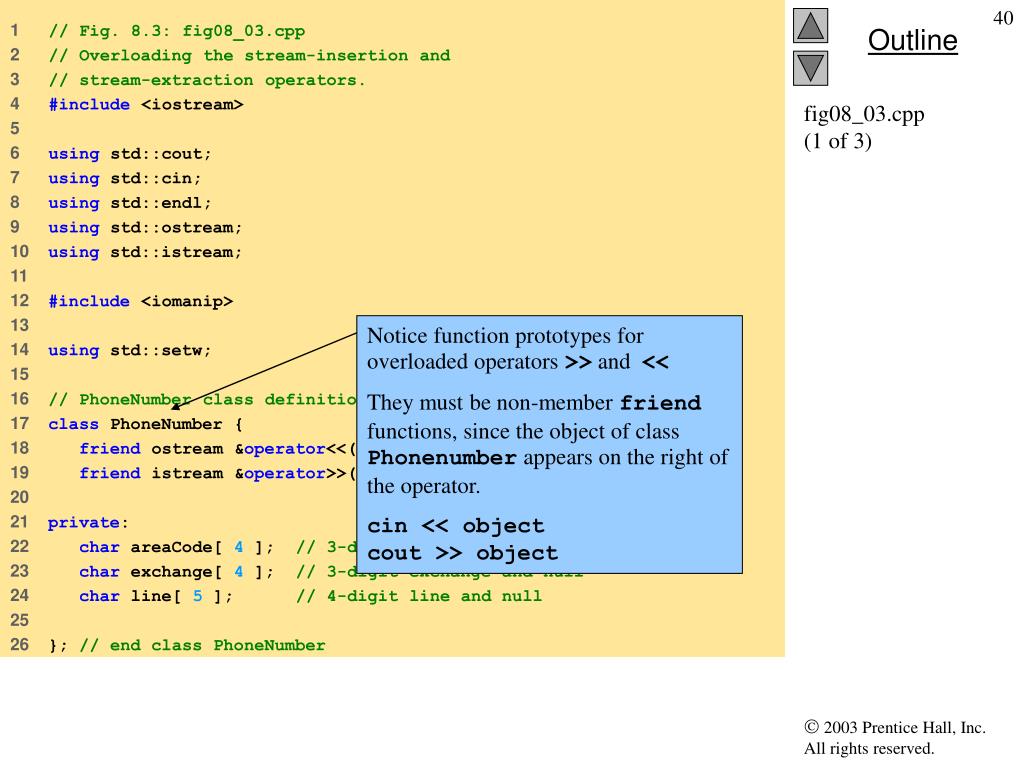Click the fig08_03.cpp label under Outline

tap(864, 114)
